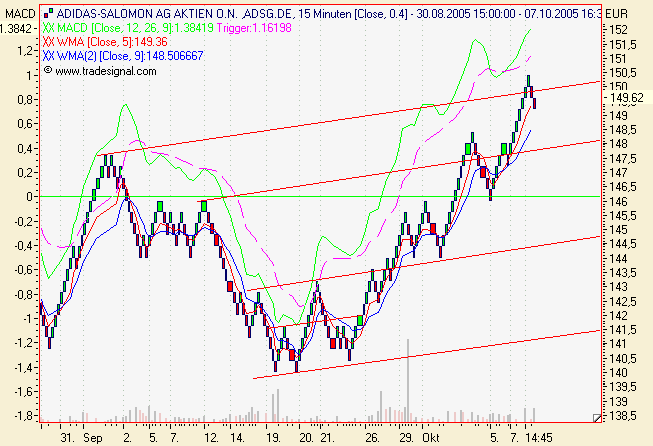The height and width of the screenshot is (446, 653).
Task: Click the chart title 'ADIDAS-SALOMON AG AKTIEN O.N.'
Action: coord(147,14)
